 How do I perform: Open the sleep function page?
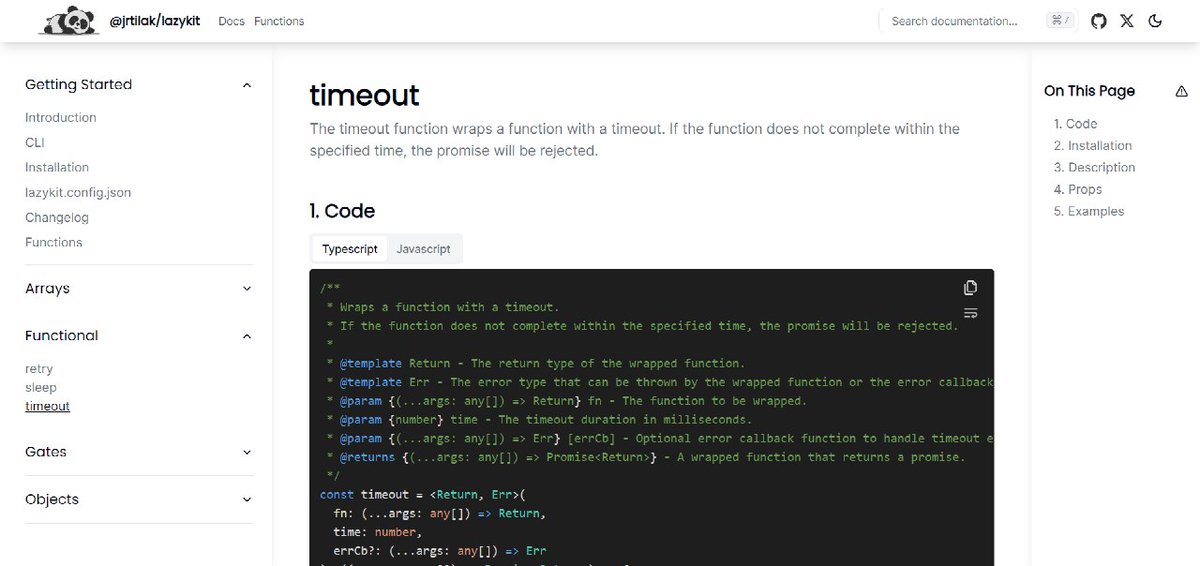coord(41,387)
